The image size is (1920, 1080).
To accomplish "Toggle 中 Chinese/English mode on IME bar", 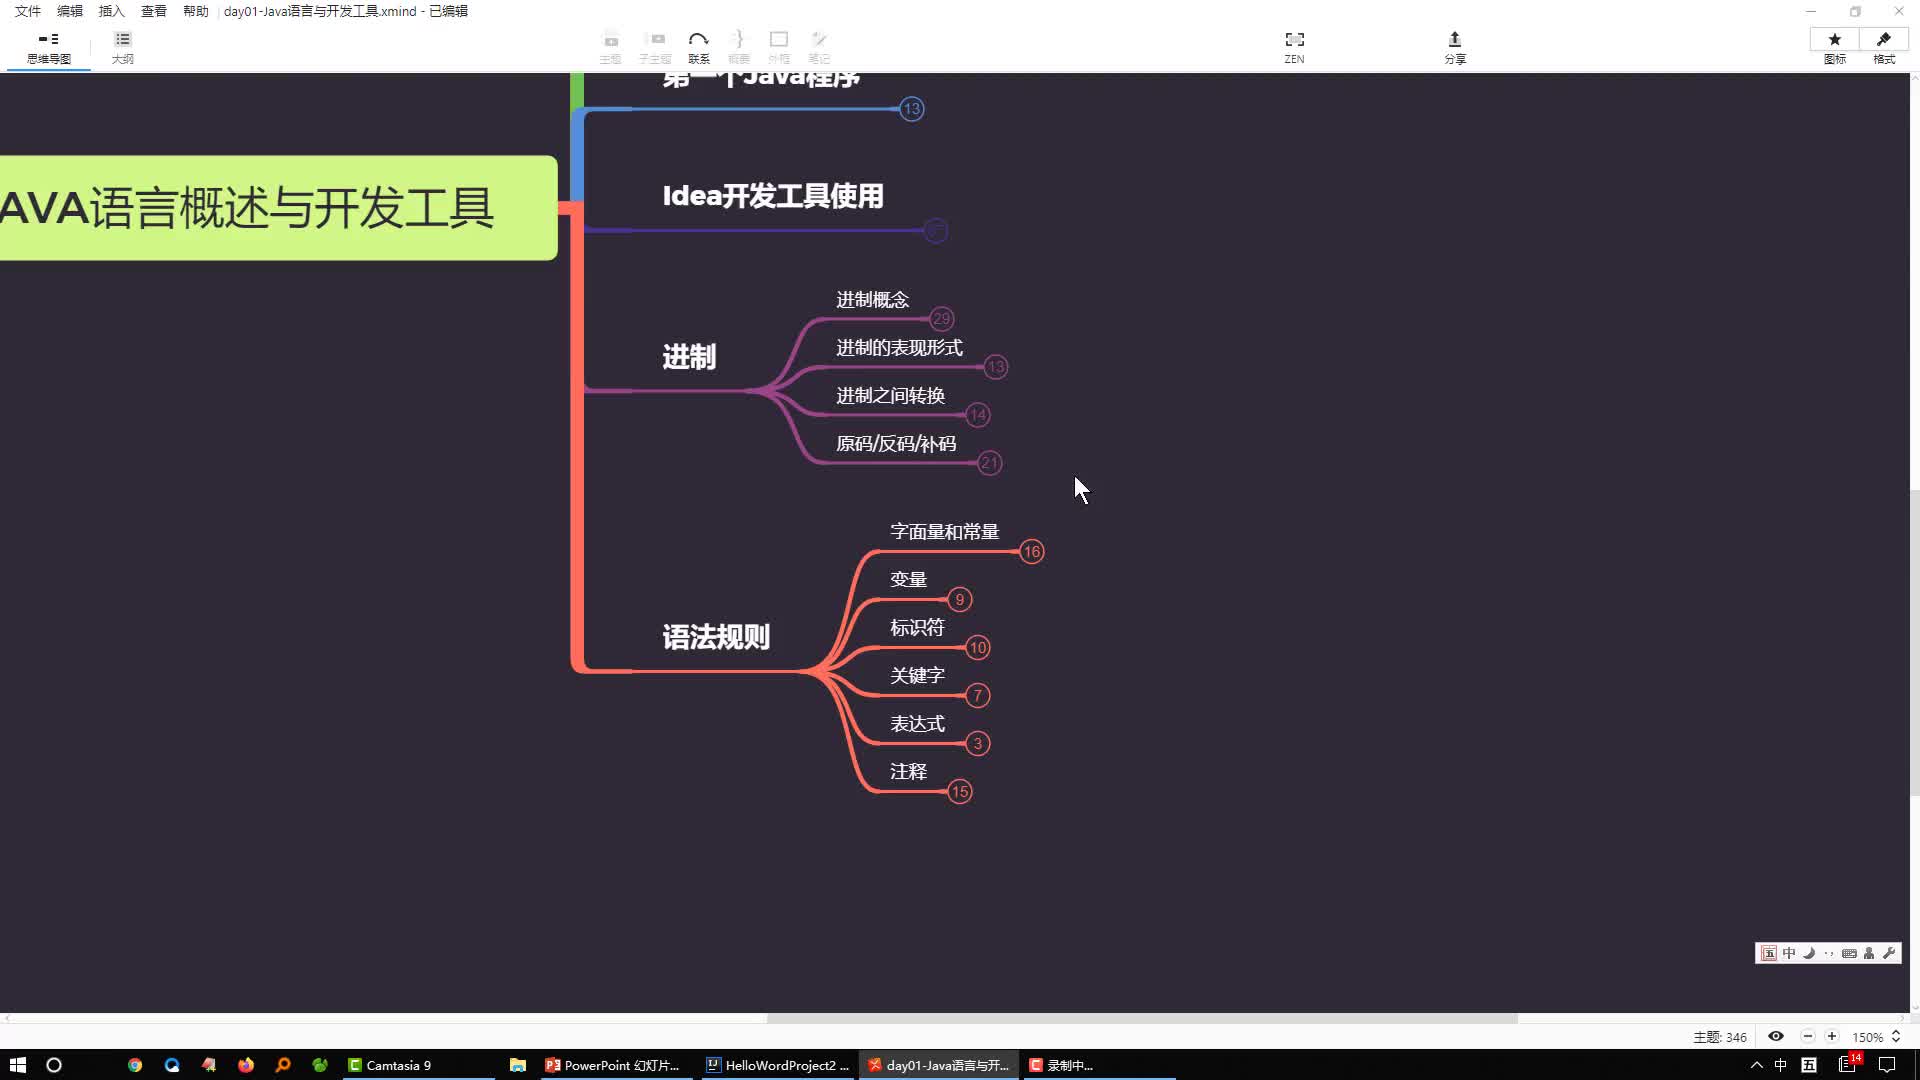I will coord(1789,953).
